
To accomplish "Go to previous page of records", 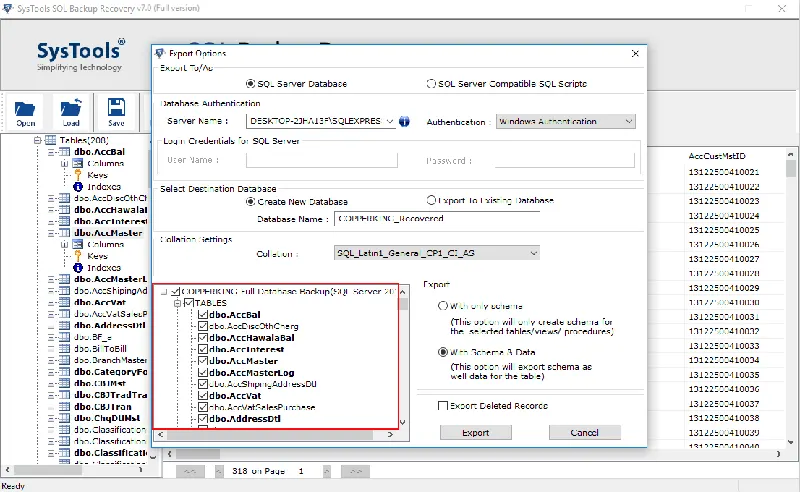I will click(x=219, y=471).
